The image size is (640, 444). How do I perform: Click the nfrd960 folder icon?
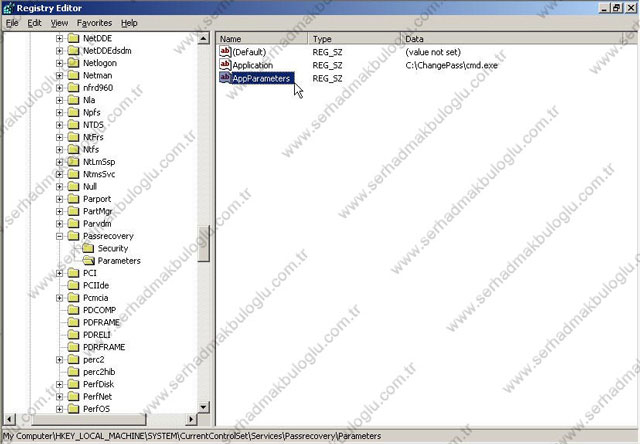click(73, 88)
